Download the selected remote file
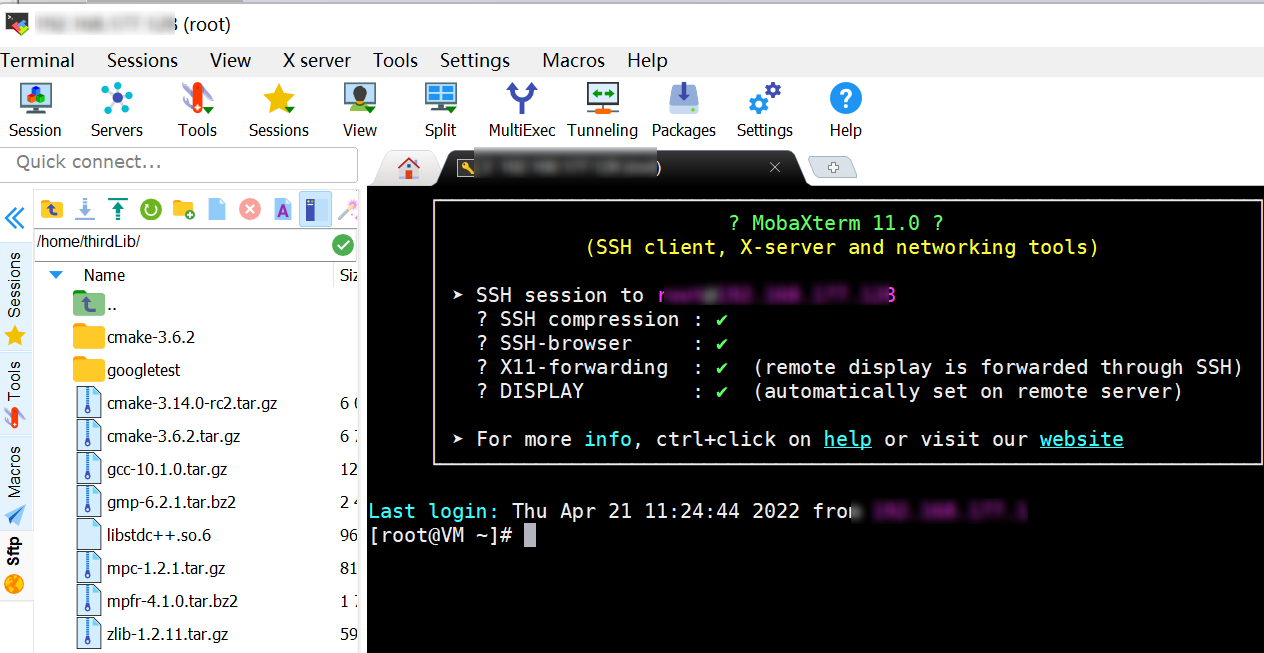1264x653 pixels. [85, 210]
